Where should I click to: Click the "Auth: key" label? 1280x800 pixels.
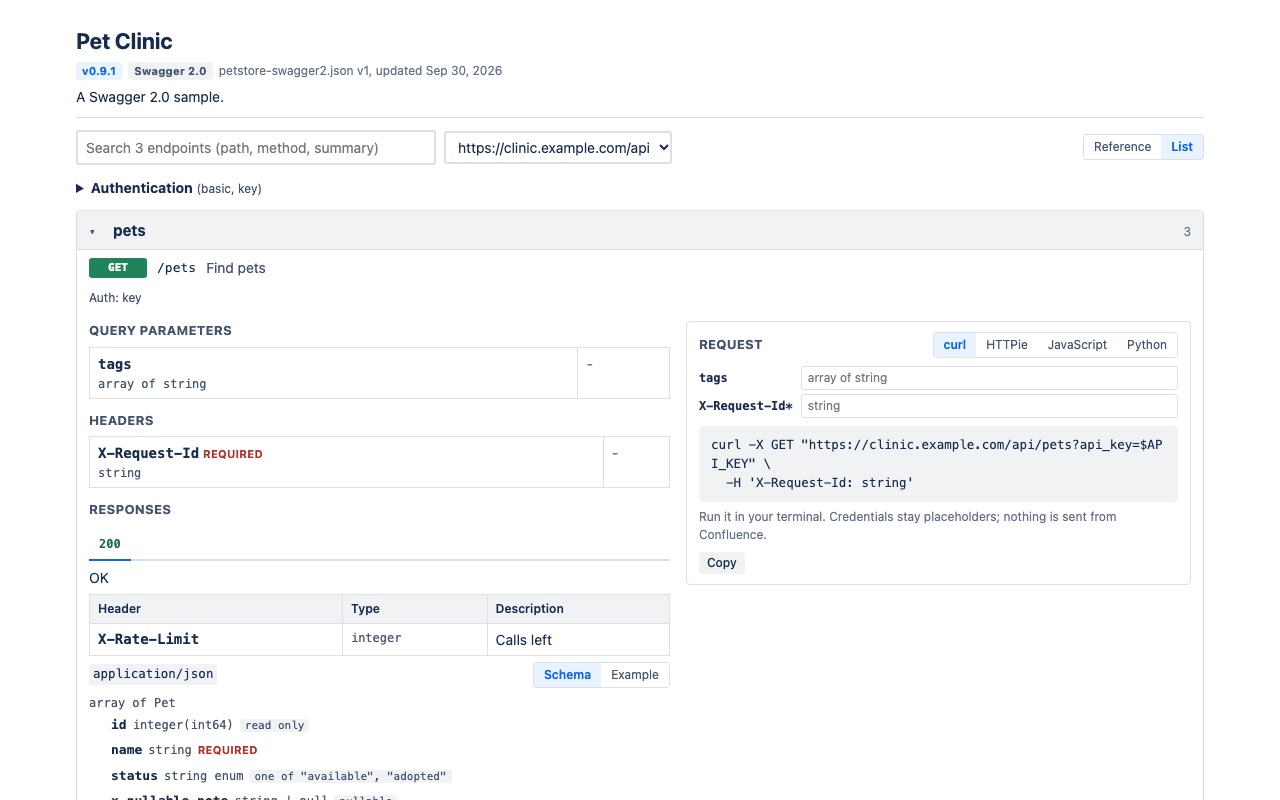(x=115, y=298)
